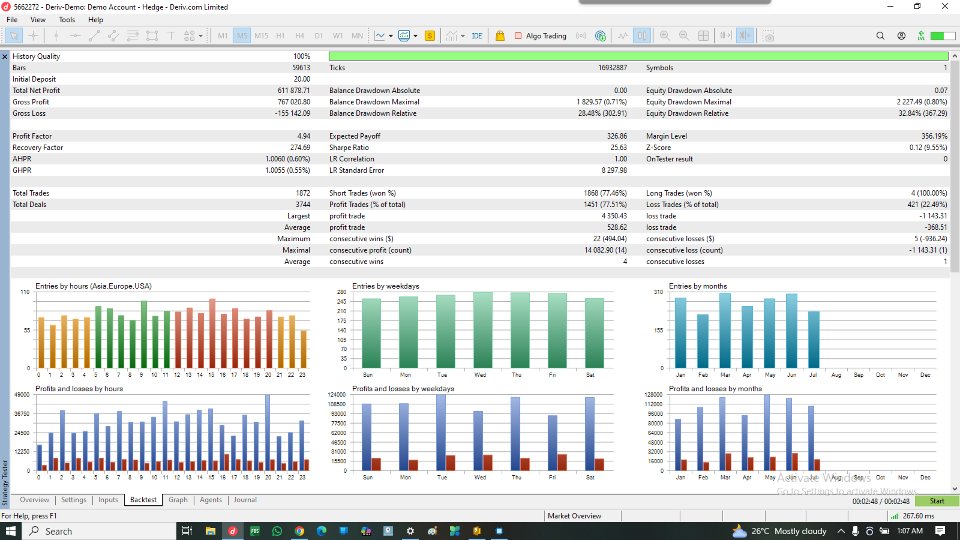This screenshot has height=540, width=960.
Task: Open Google Chrome from the taskbar
Action: 299,531
